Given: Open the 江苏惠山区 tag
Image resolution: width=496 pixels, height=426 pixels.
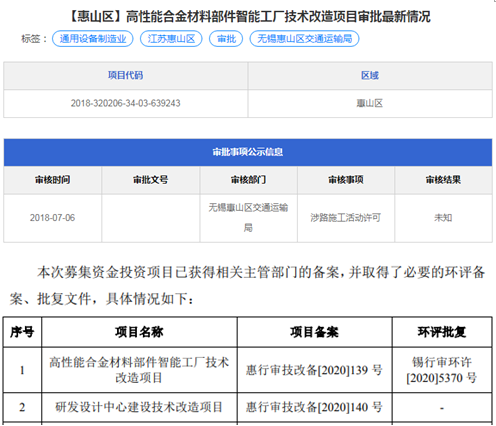Looking at the screenshot, I should [x=171, y=39].
